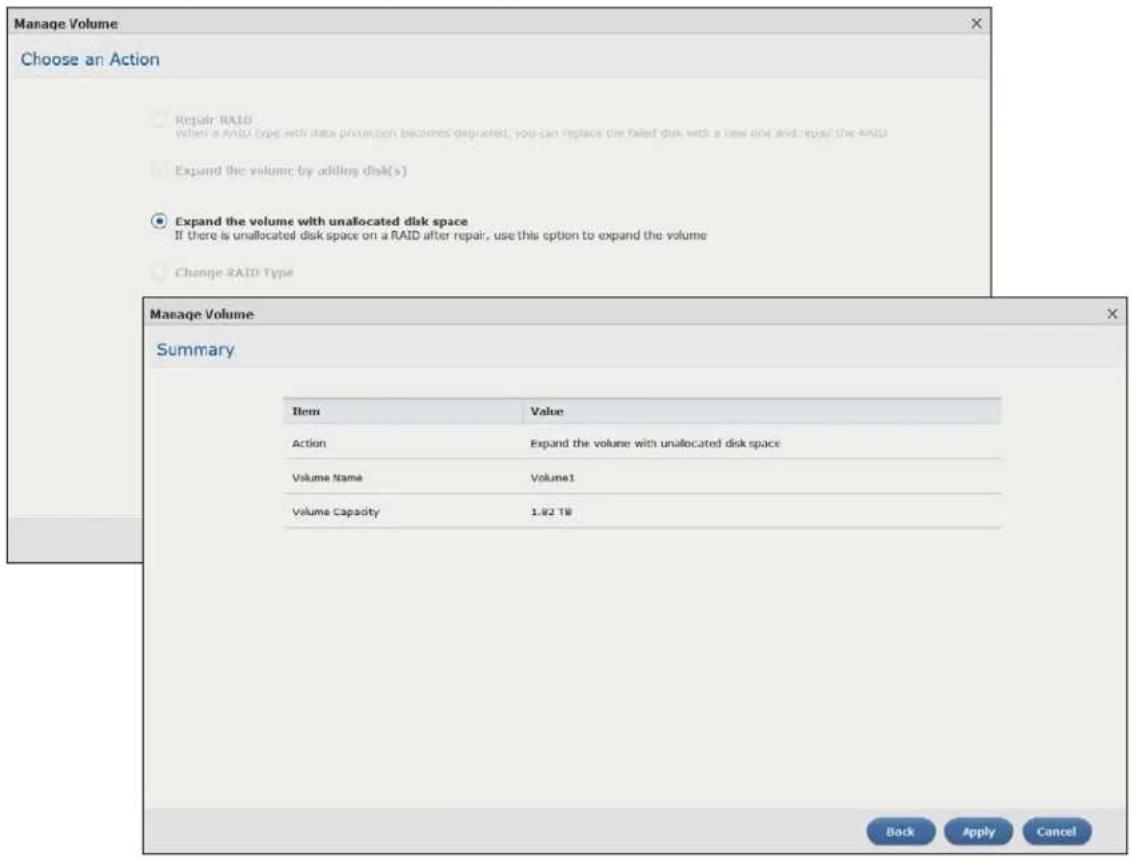Select Expand the volume by adding disks option
1131x859 pixels.
pyautogui.click(x=159, y=170)
